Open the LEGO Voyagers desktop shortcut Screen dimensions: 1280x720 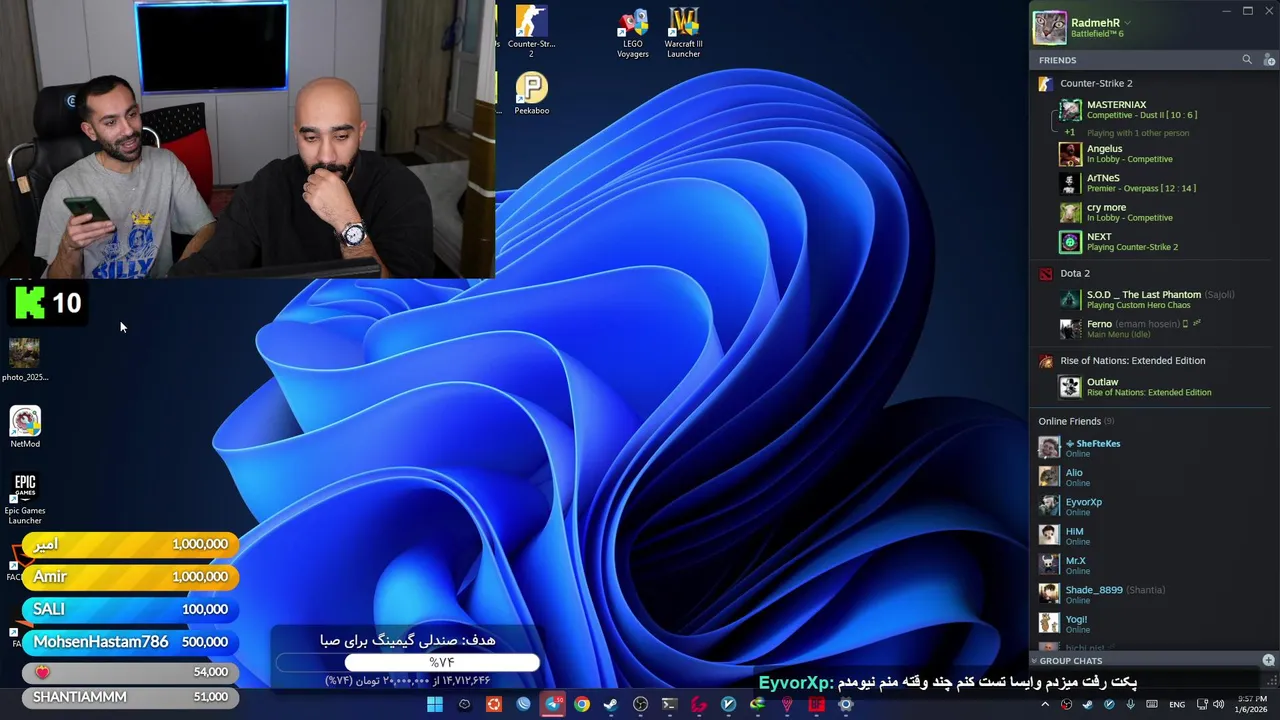coord(632,32)
